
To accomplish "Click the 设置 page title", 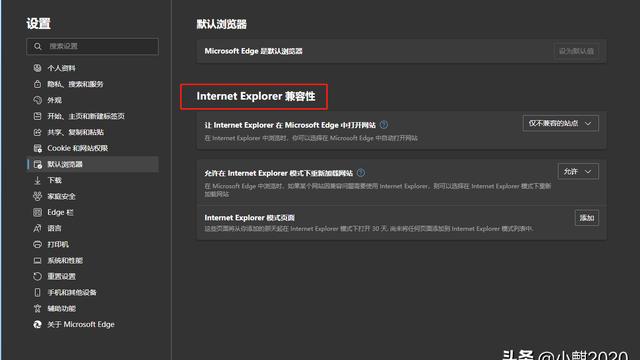I will (x=38, y=24).
